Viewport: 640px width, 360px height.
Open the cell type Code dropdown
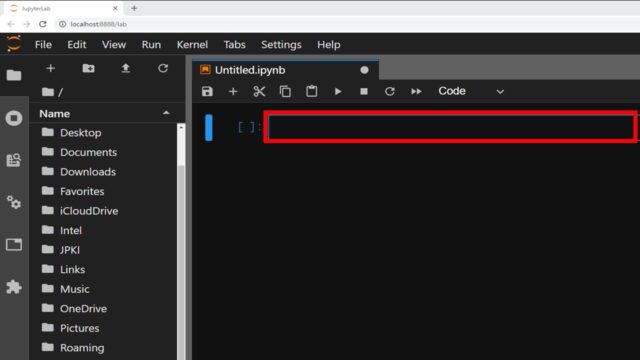click(471, 91)
